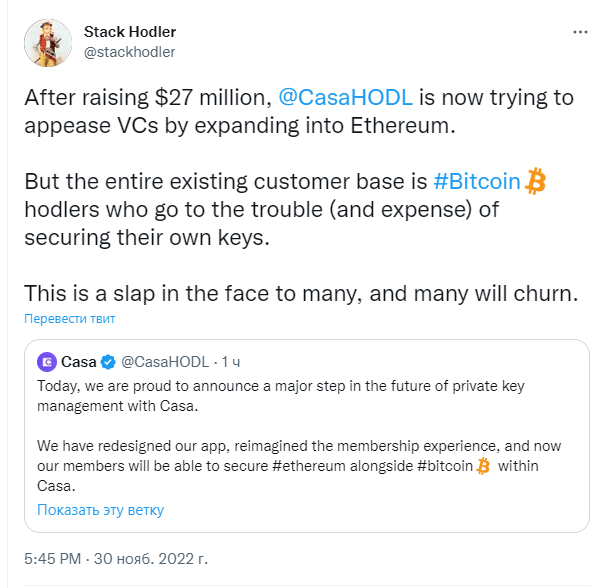Viewport: 606px width, 588px height.
Task: Click the Bitcoin emoji after #Bitcoin
Action: (535, 181)
